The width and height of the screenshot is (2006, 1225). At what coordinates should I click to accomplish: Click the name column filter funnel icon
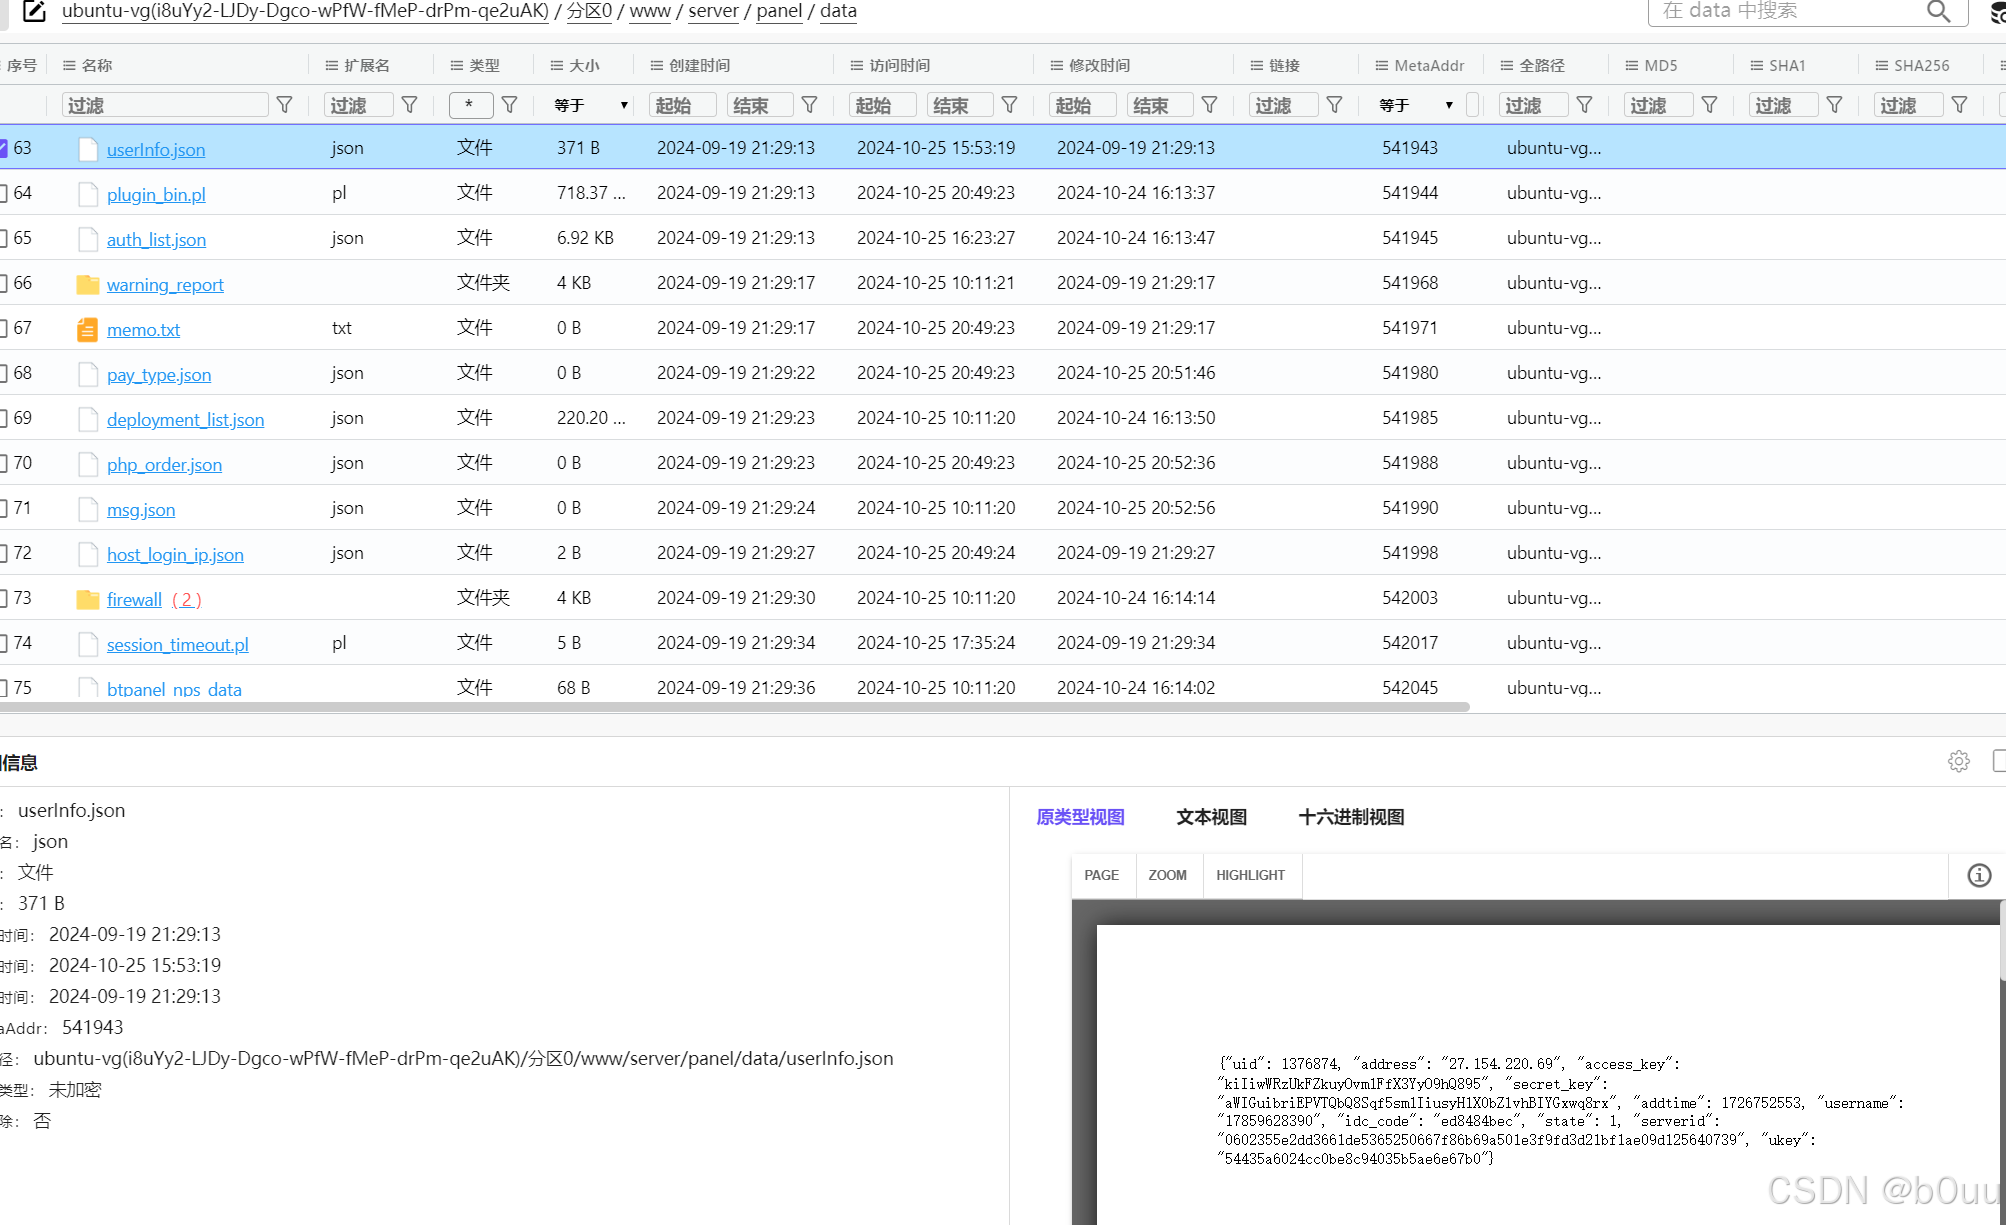point(285,105)
